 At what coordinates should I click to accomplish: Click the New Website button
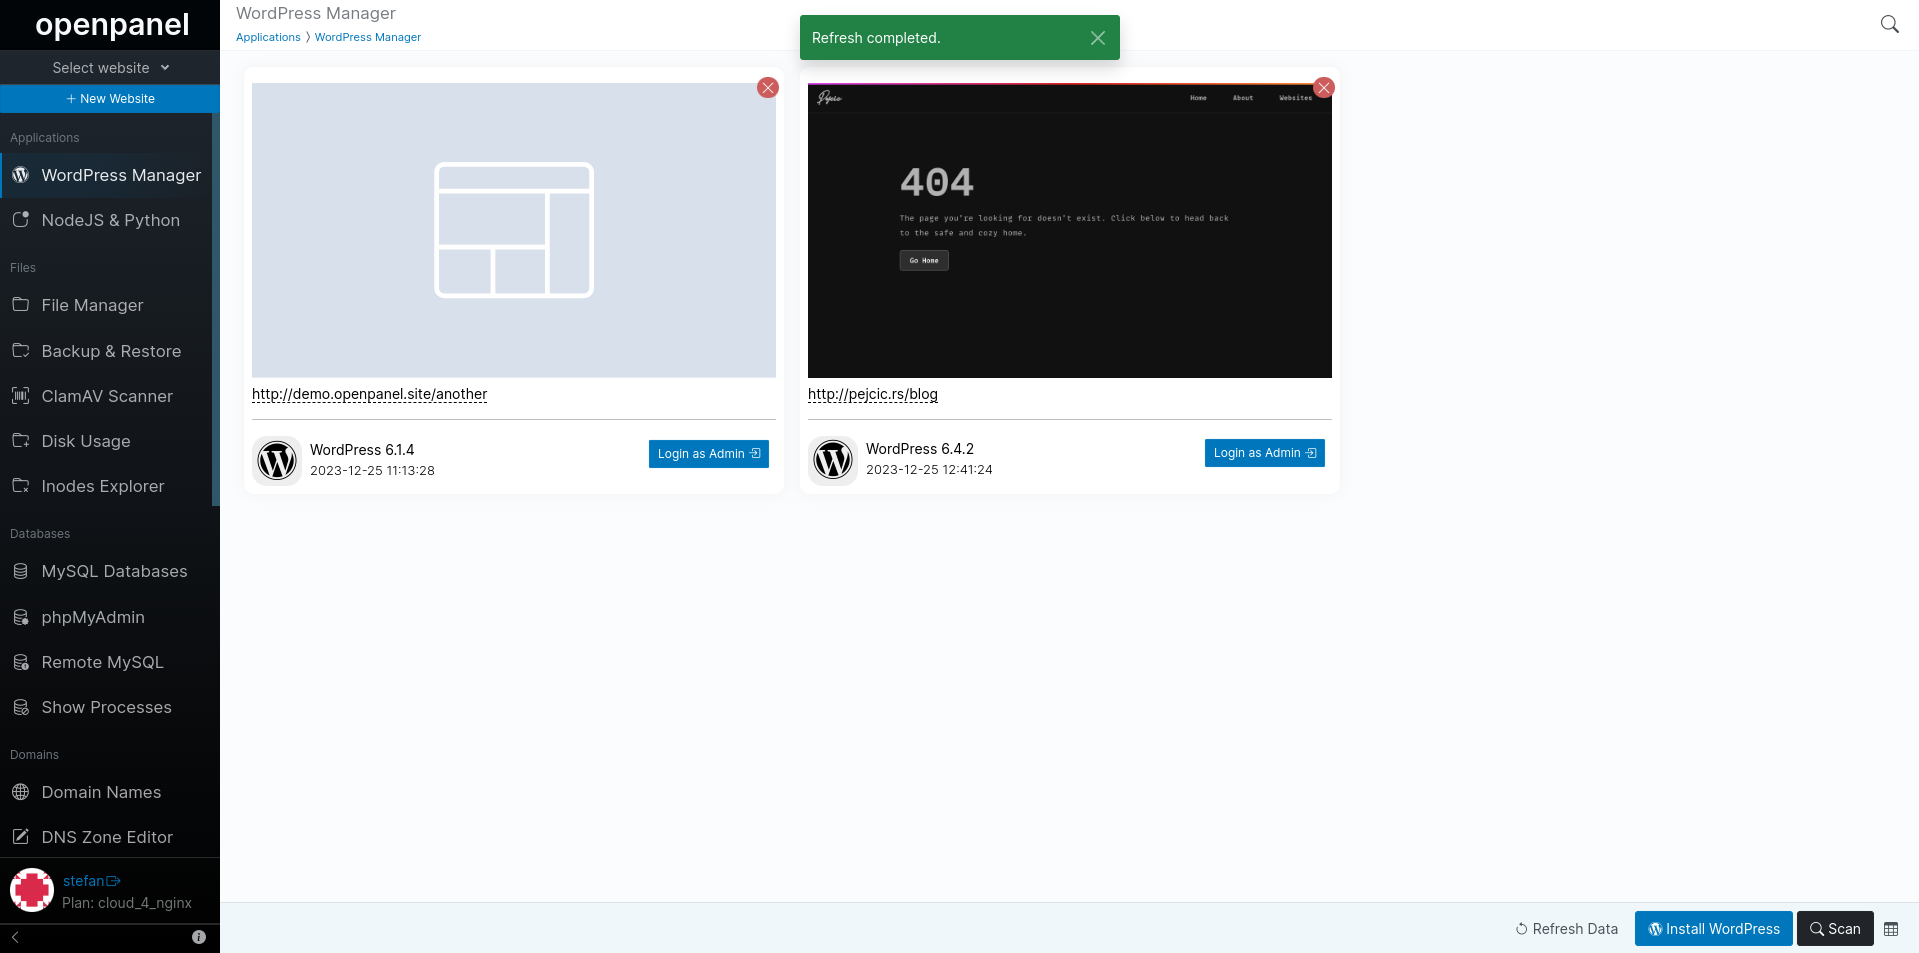[x=110, y=99]
